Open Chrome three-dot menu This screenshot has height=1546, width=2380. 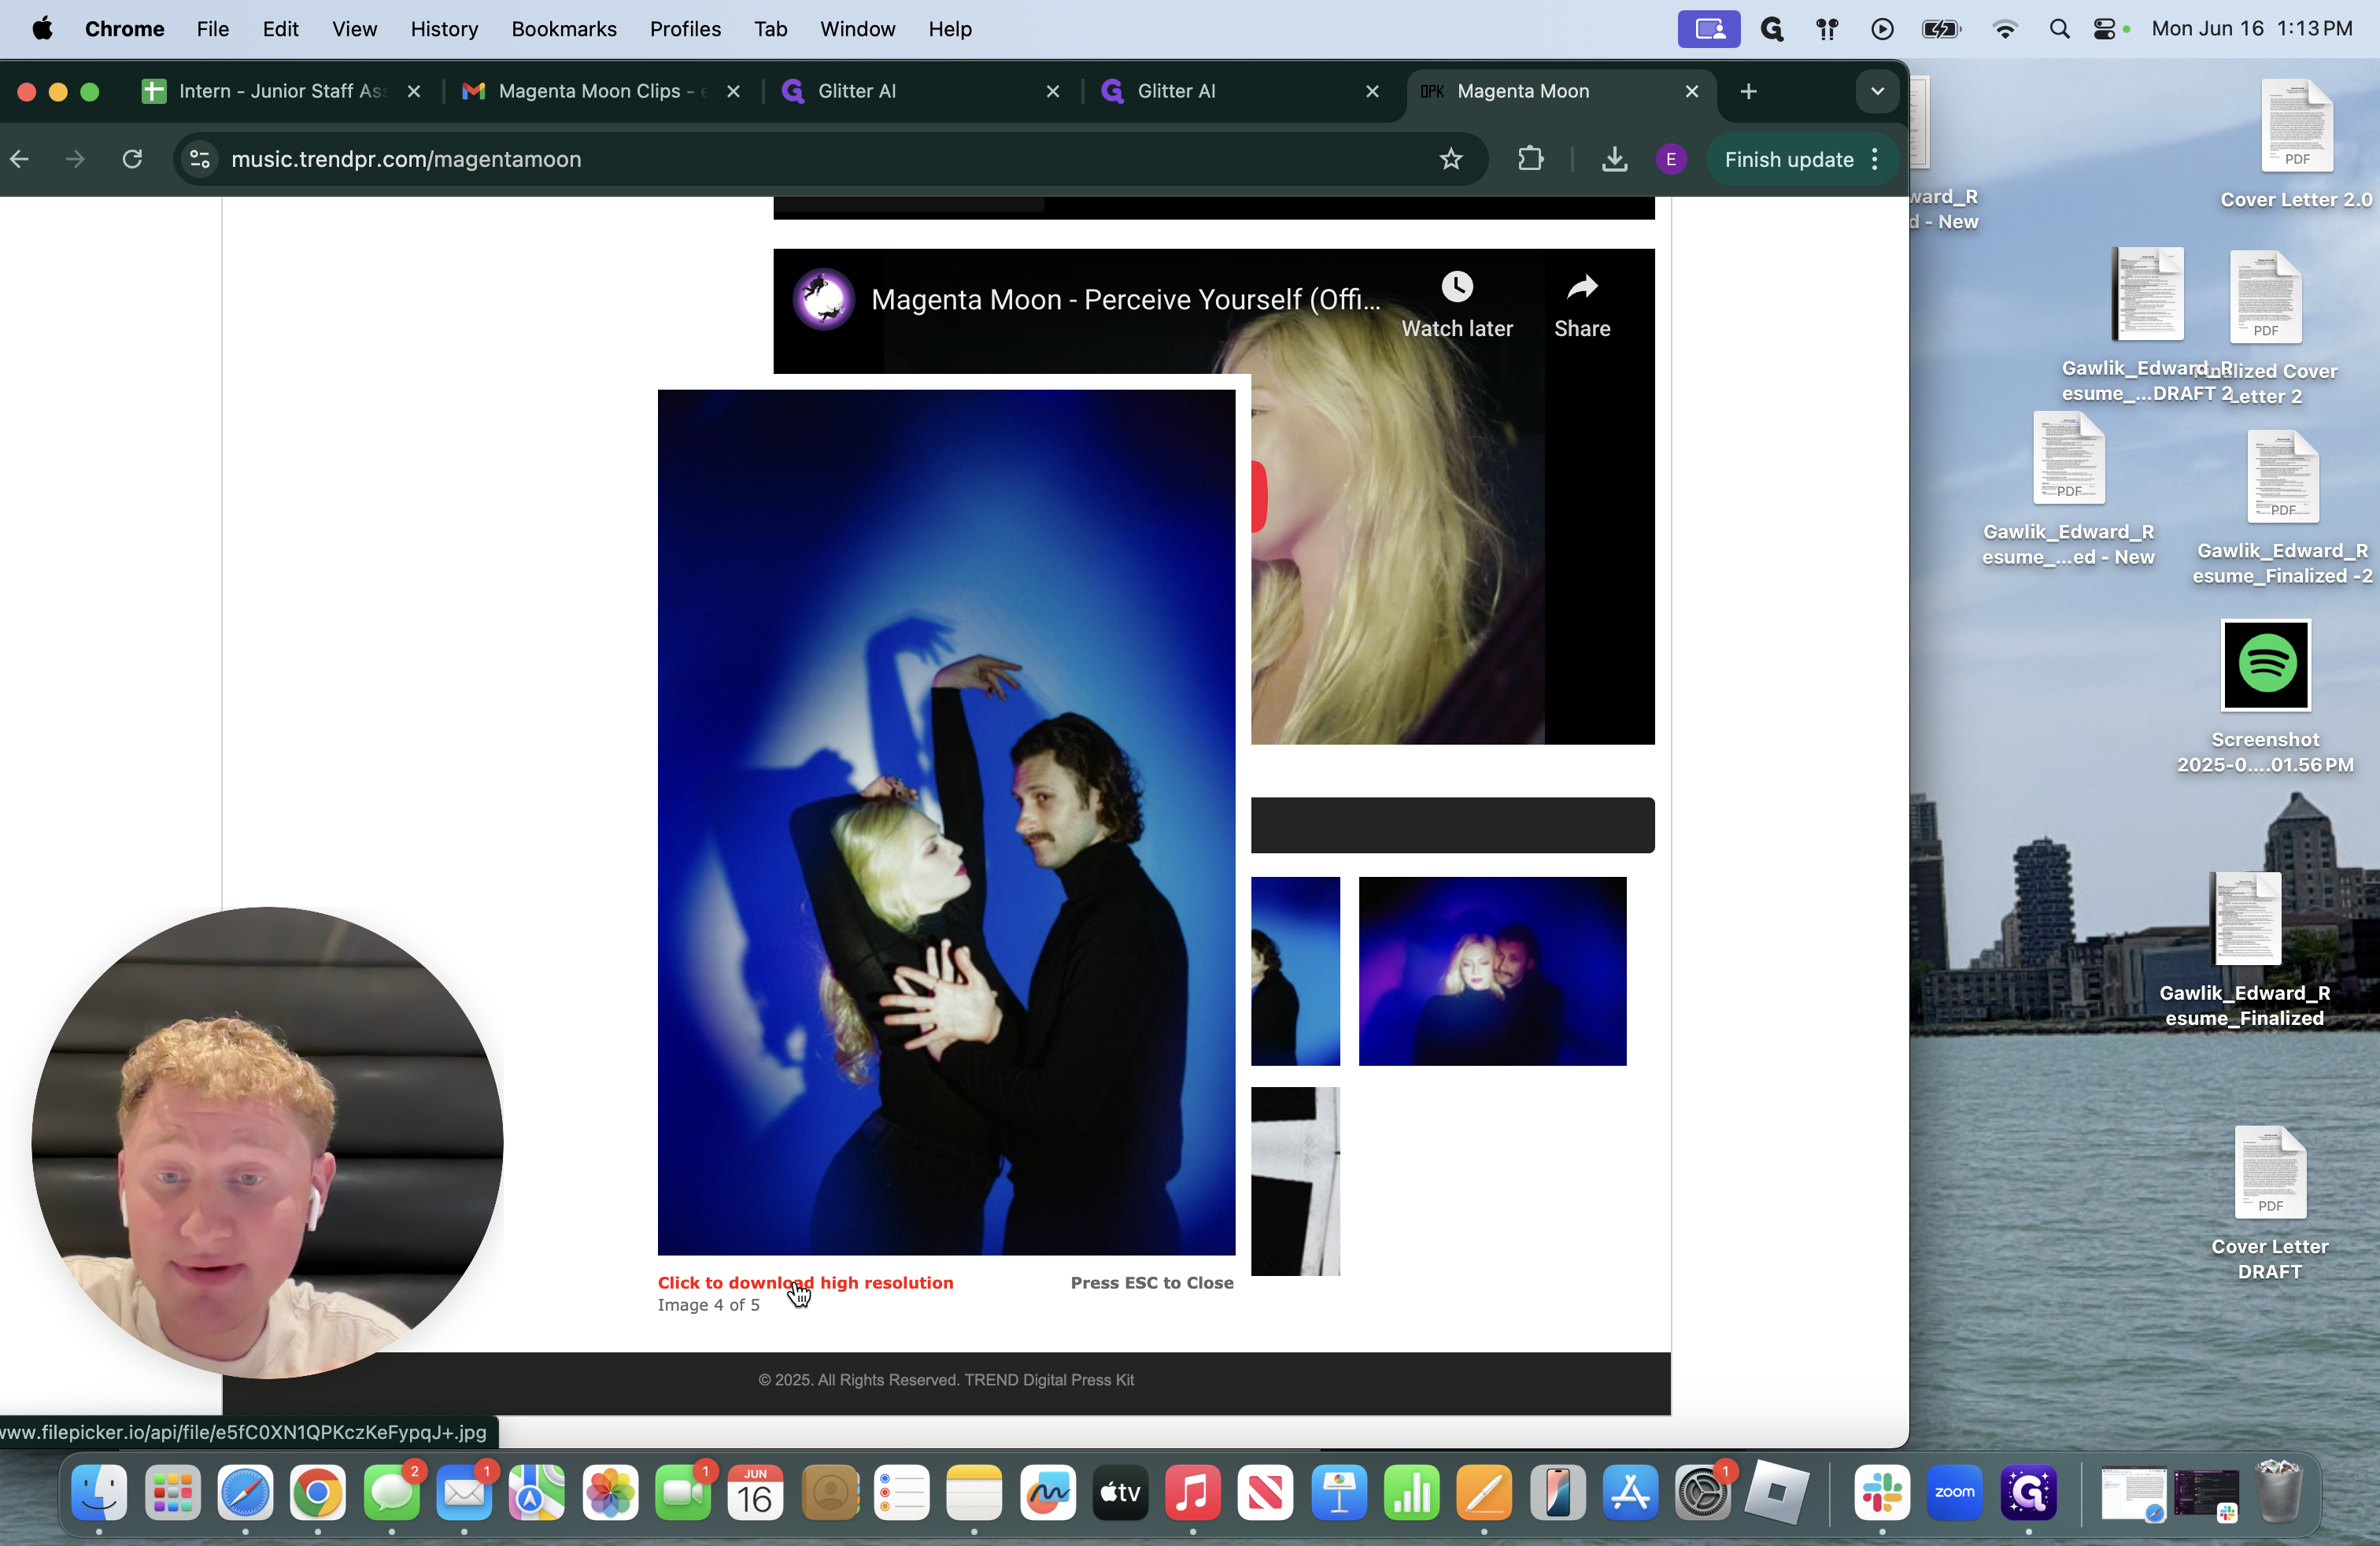1875,159
